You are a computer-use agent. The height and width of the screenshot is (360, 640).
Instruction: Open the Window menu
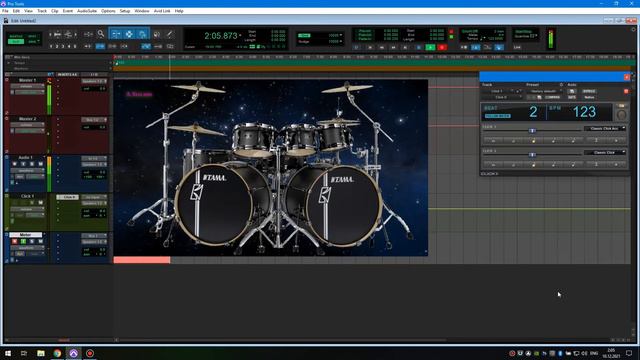[142, 11]
